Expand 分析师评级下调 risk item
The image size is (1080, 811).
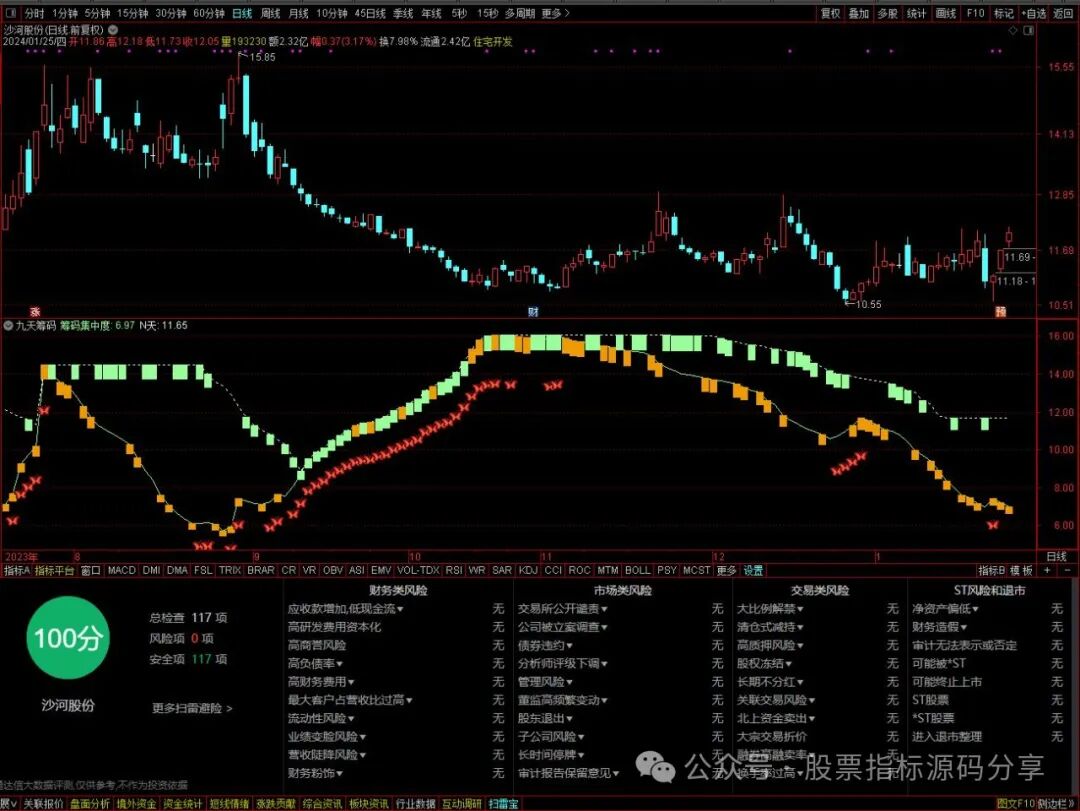pos(563,664)
